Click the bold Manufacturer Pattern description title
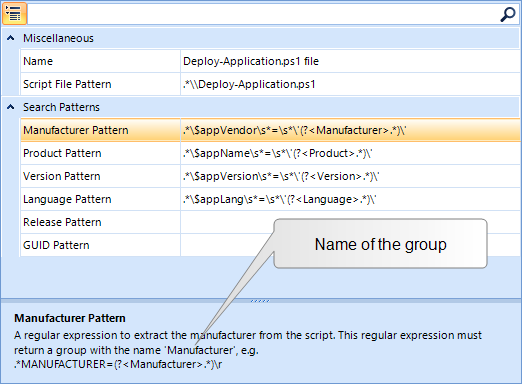Image resolution: width=522 pixels, height=384 pixels. pos(70,318)
